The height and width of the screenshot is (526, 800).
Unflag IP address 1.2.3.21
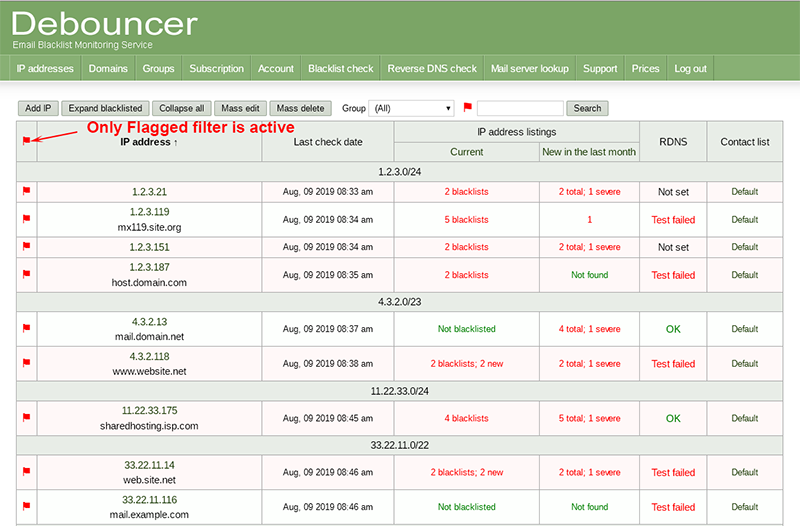27,191
